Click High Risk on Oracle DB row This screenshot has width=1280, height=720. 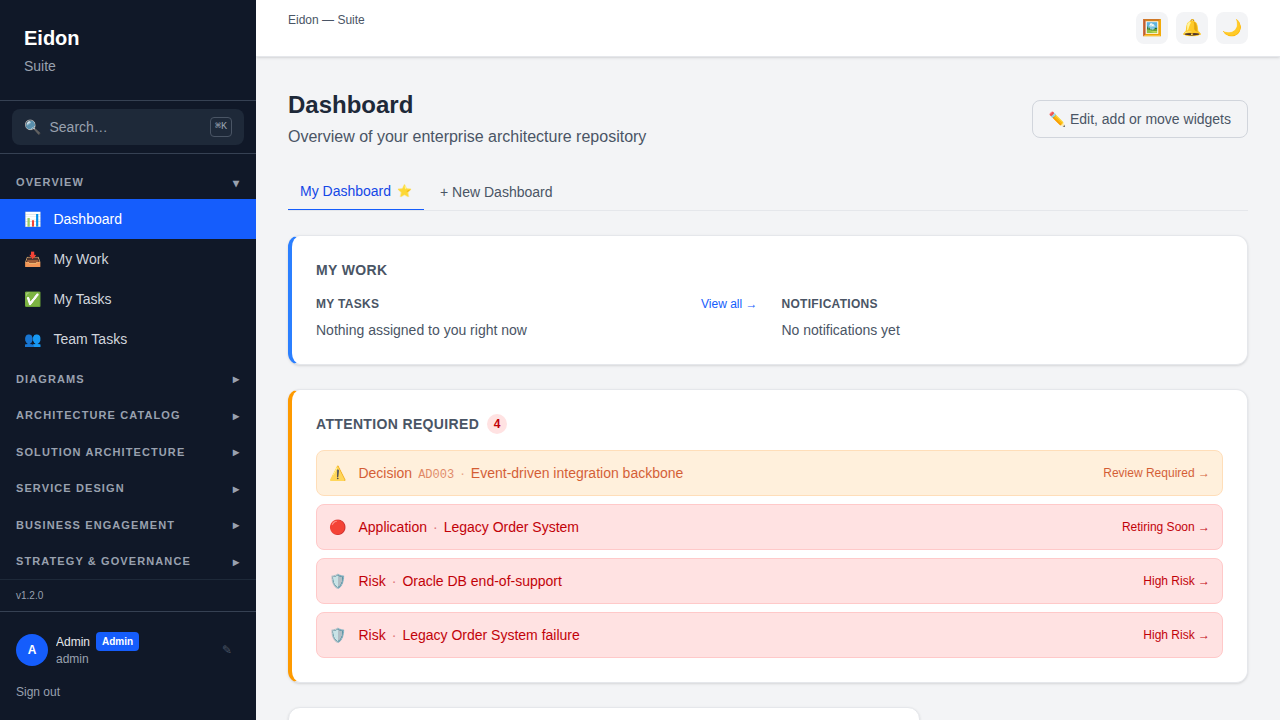coord(1176,581)
